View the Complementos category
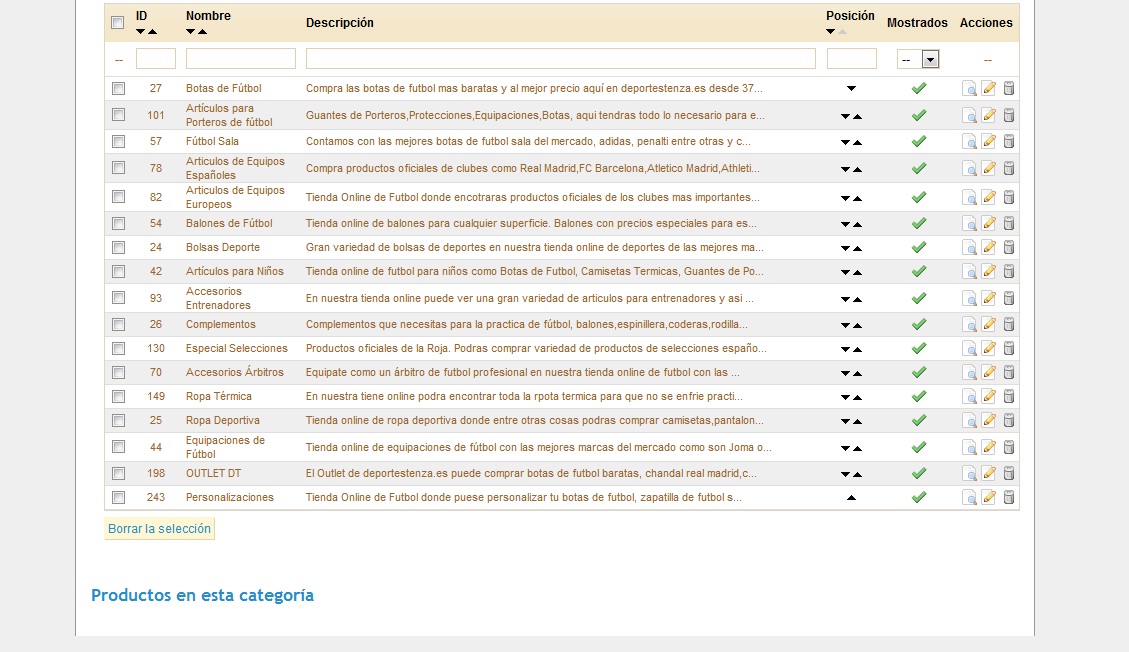1129x652 pixels. click(970, 325)
